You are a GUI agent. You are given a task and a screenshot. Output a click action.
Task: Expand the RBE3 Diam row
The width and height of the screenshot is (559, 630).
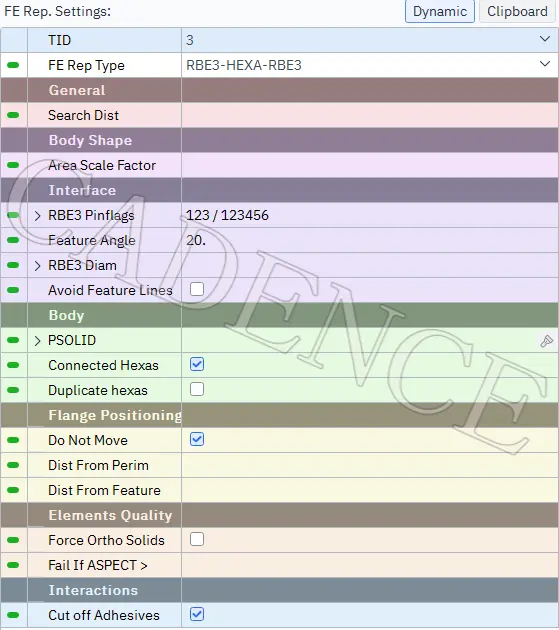[37, 266]
